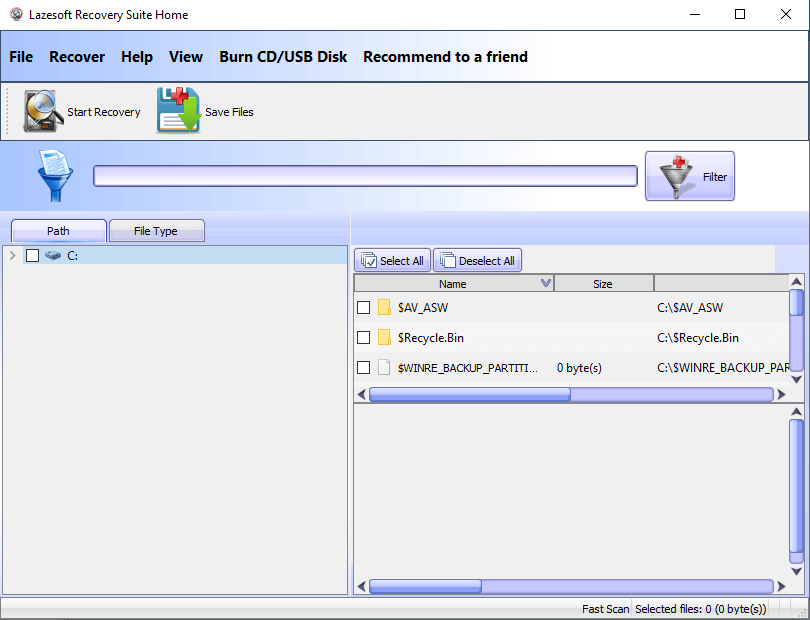Viewport: 810px width, 620px height.
Task: Click the 0 byte(s) size cell
Action: (579, 368)
